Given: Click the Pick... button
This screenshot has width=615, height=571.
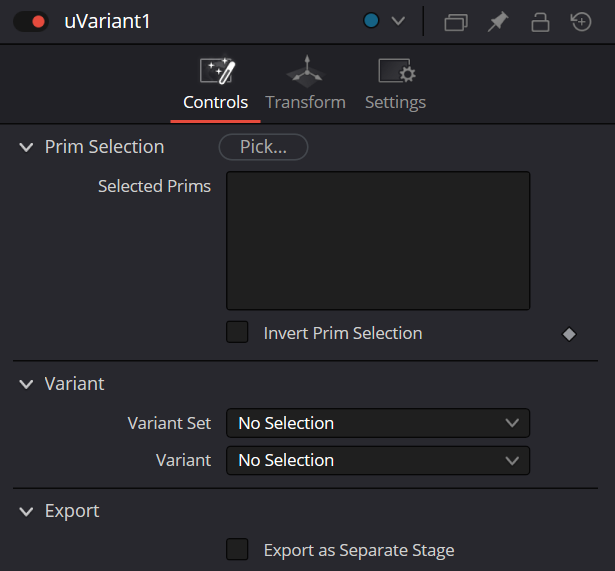Looking at the screenshot, I should 263,147.
